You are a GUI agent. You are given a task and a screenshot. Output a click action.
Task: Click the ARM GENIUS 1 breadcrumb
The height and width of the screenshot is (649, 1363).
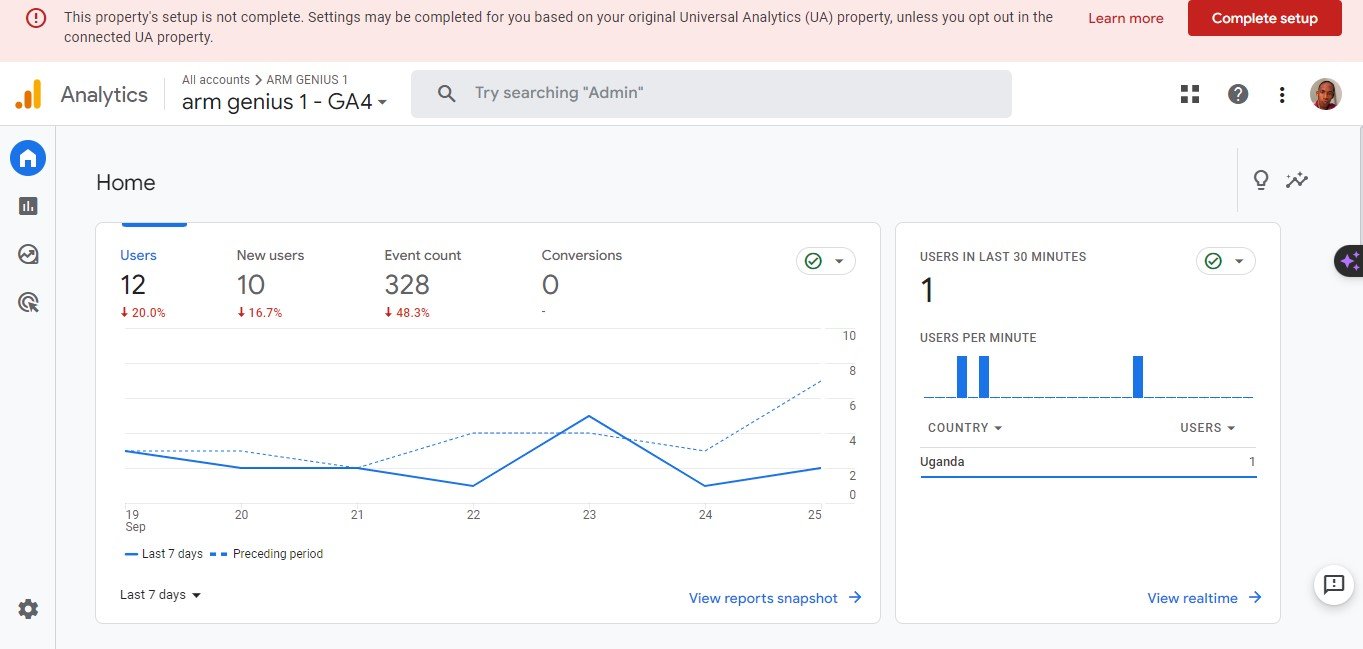click(x=307, y=79)
